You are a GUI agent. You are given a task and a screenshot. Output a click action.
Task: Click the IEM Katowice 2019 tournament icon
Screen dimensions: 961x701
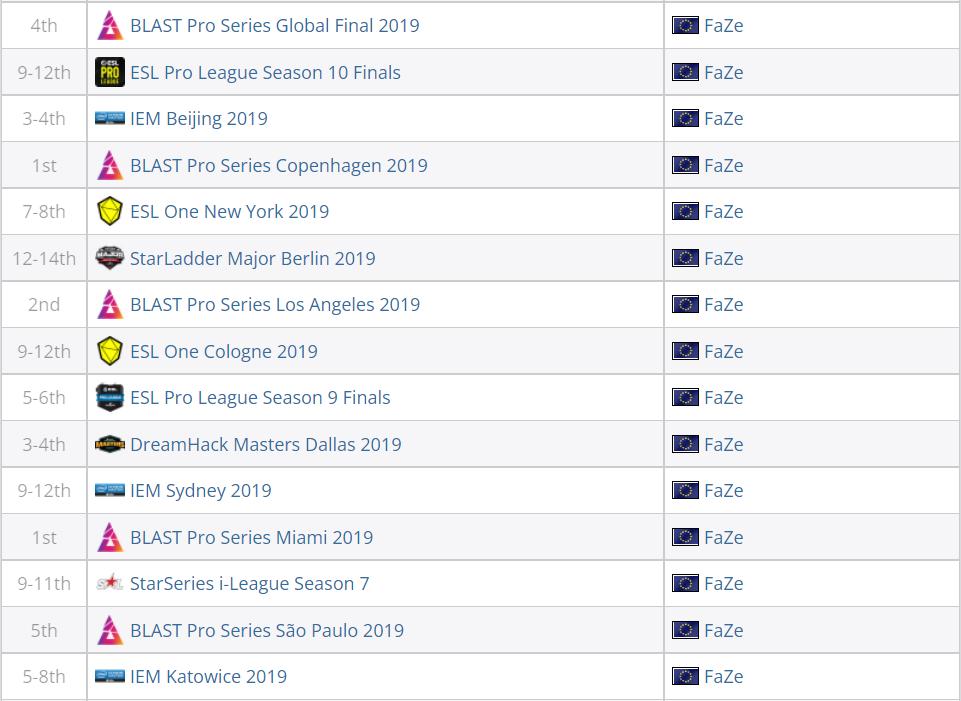coord(110,676)
